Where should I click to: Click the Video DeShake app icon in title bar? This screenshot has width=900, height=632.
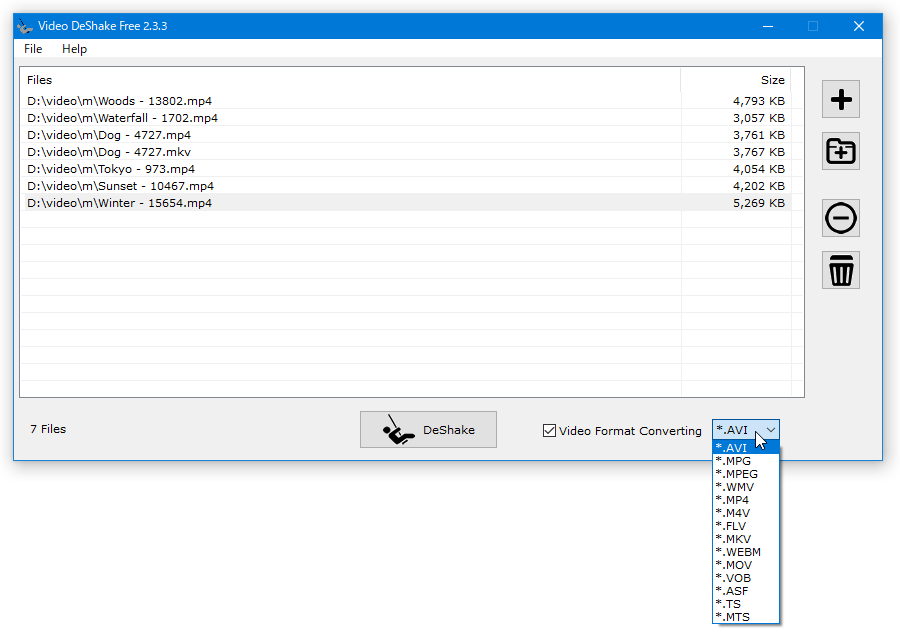(25, 26)
